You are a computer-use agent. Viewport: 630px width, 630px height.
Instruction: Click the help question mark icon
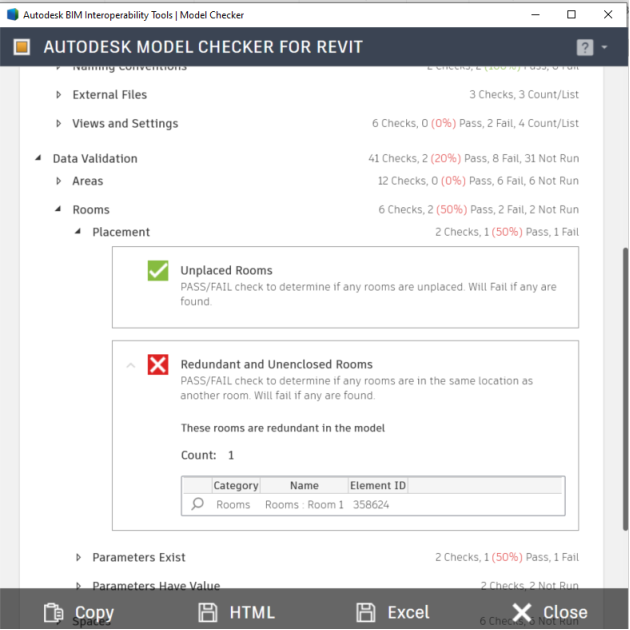click(585, 47)
